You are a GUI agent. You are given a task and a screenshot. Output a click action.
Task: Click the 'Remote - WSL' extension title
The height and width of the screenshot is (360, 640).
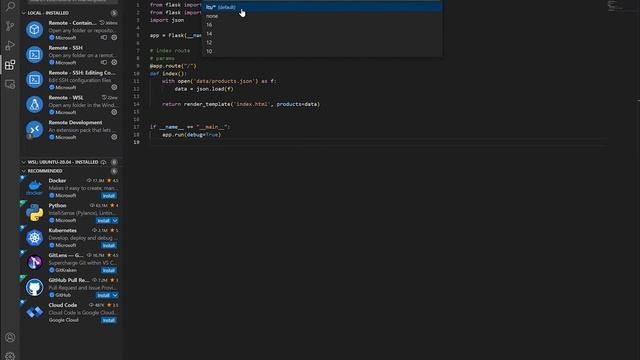[66, 98]
